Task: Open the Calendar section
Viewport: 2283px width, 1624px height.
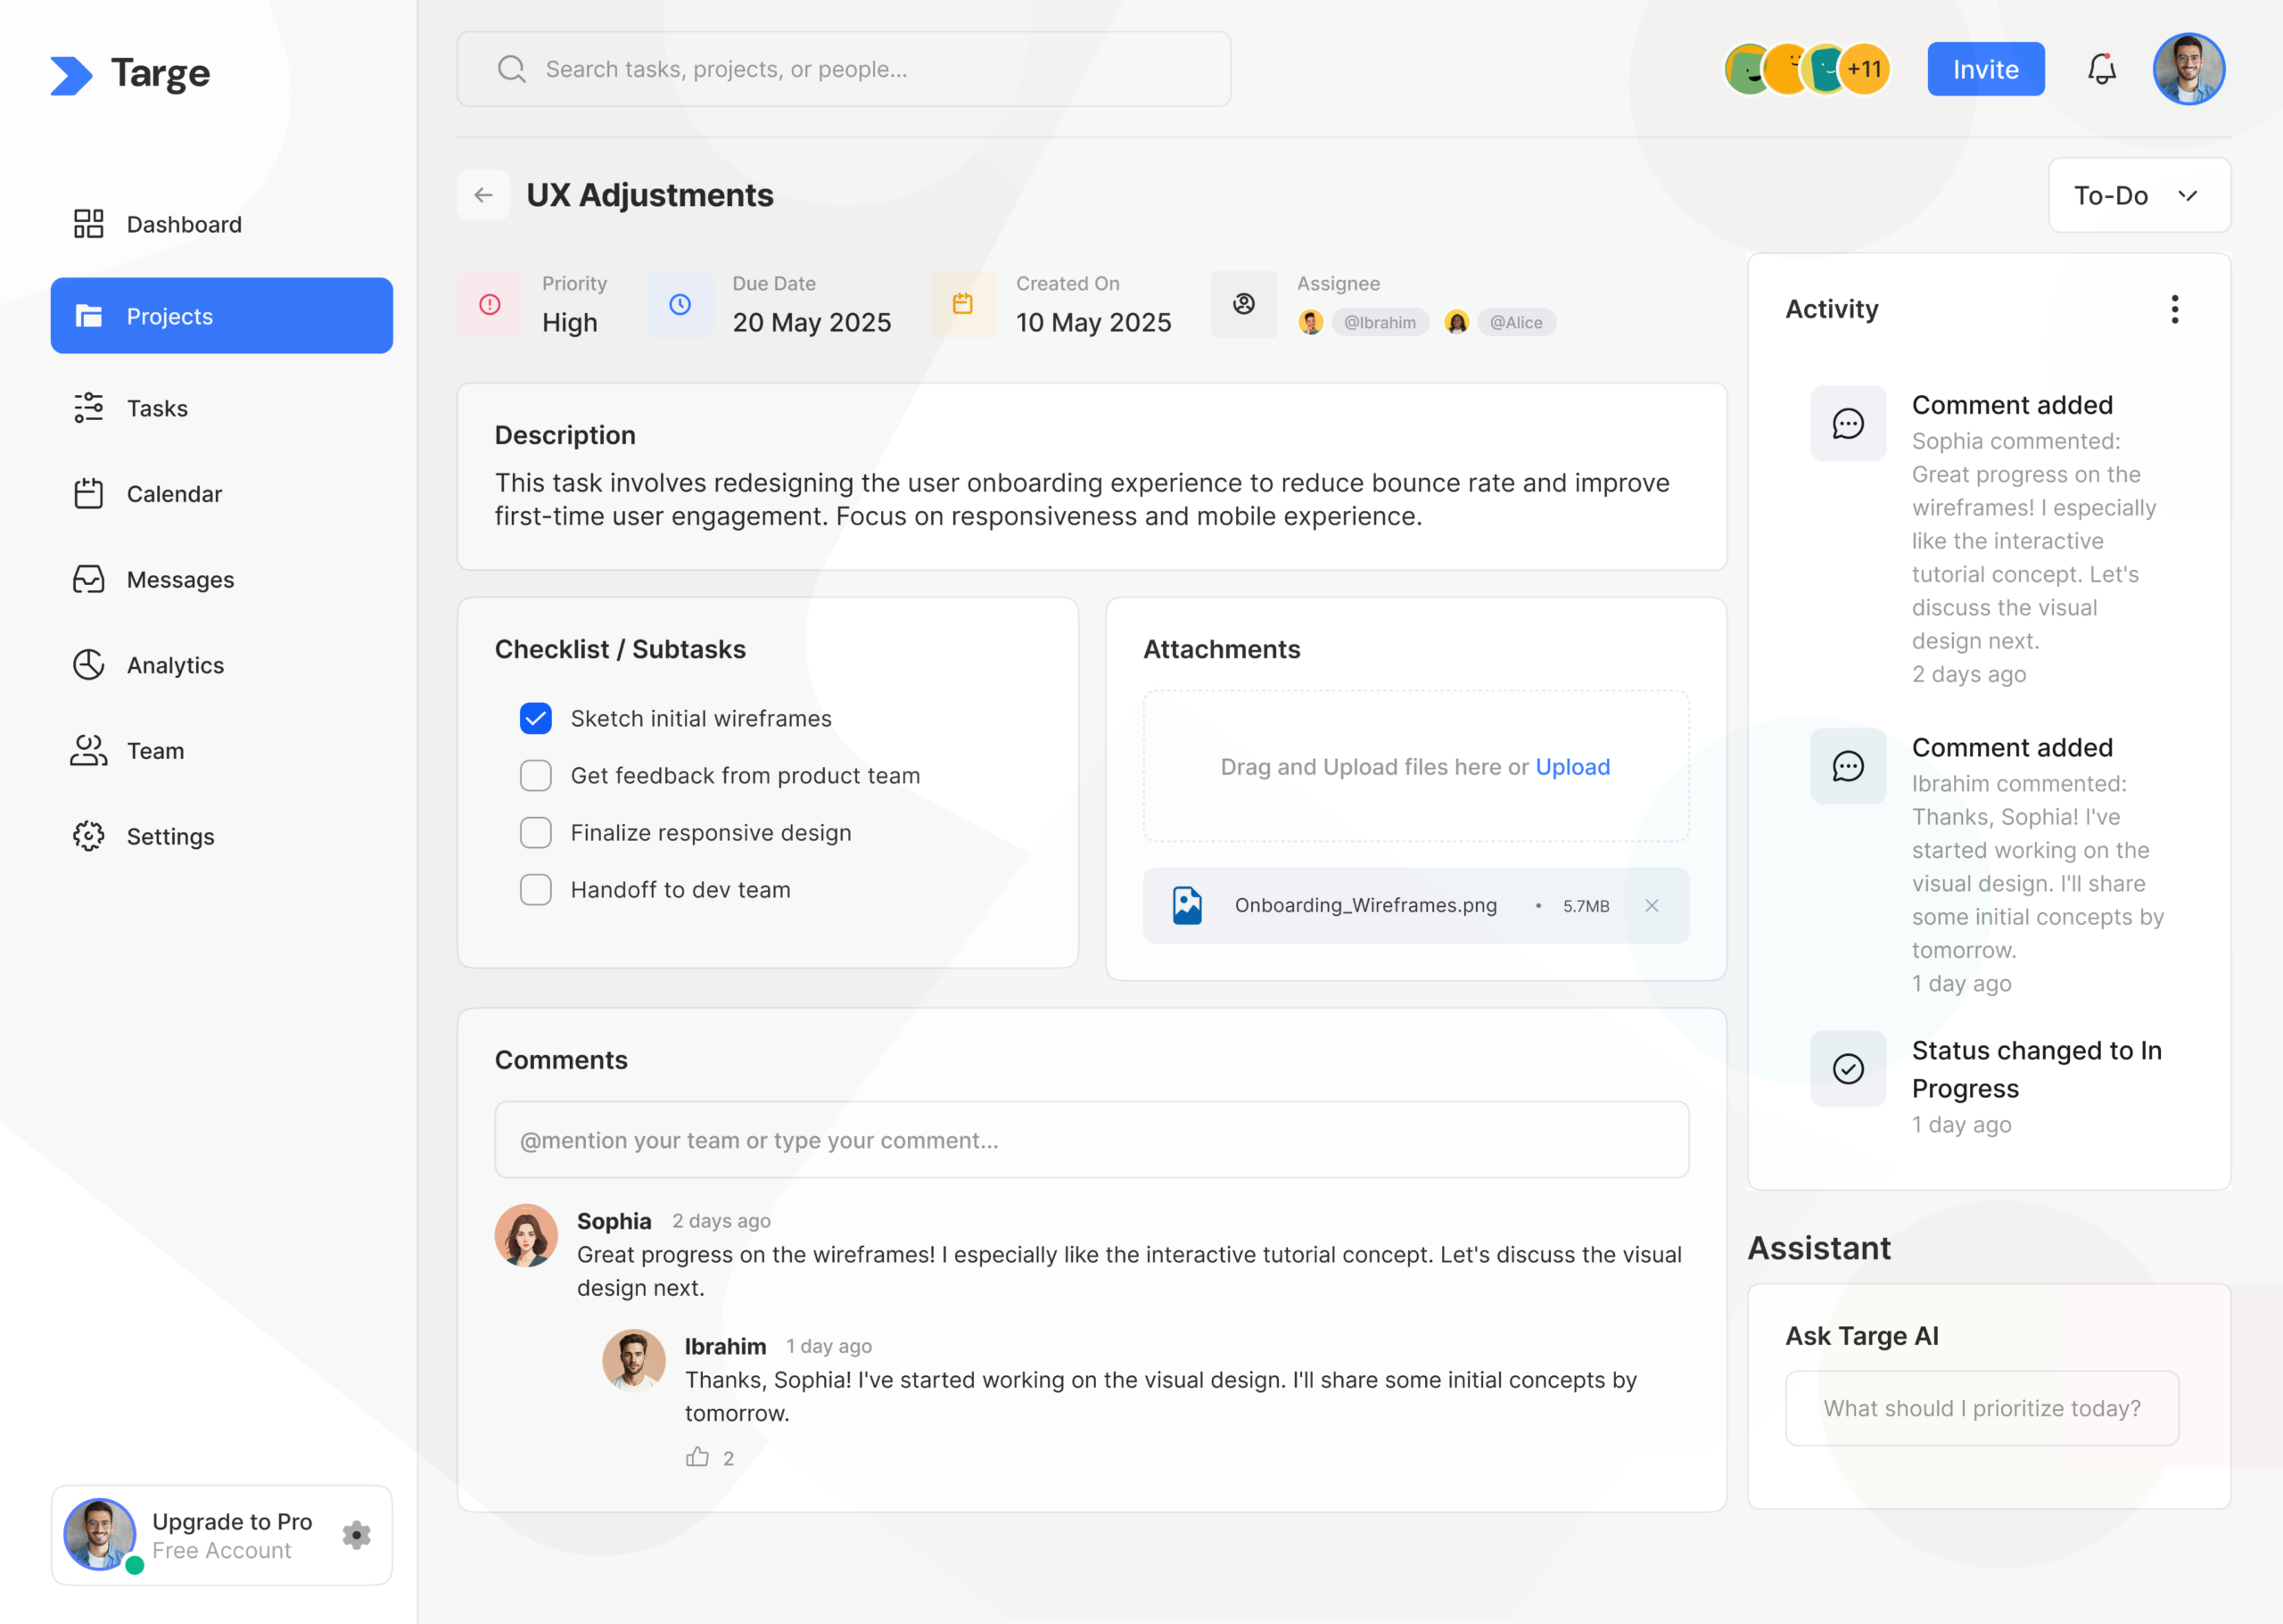Action: click(x=174, y=493)
